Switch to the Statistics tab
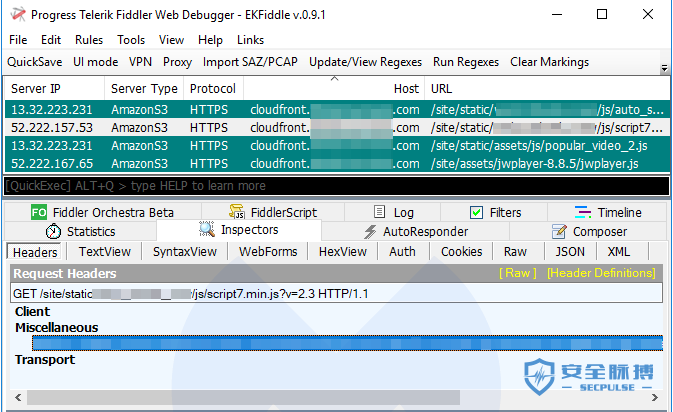The image size is (673, 412). [80, 231]
